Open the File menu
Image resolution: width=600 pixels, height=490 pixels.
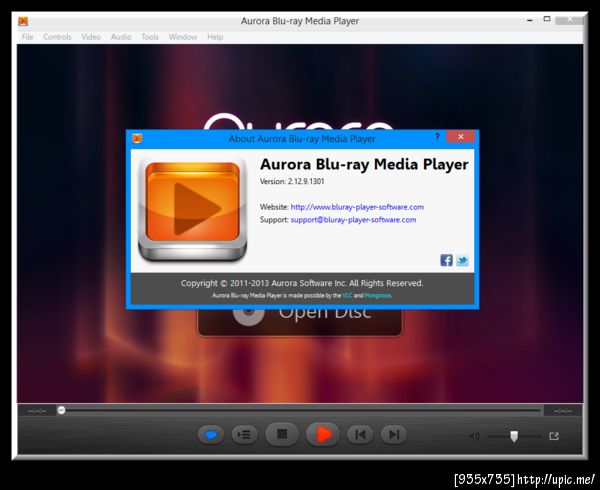coord(27,37)
